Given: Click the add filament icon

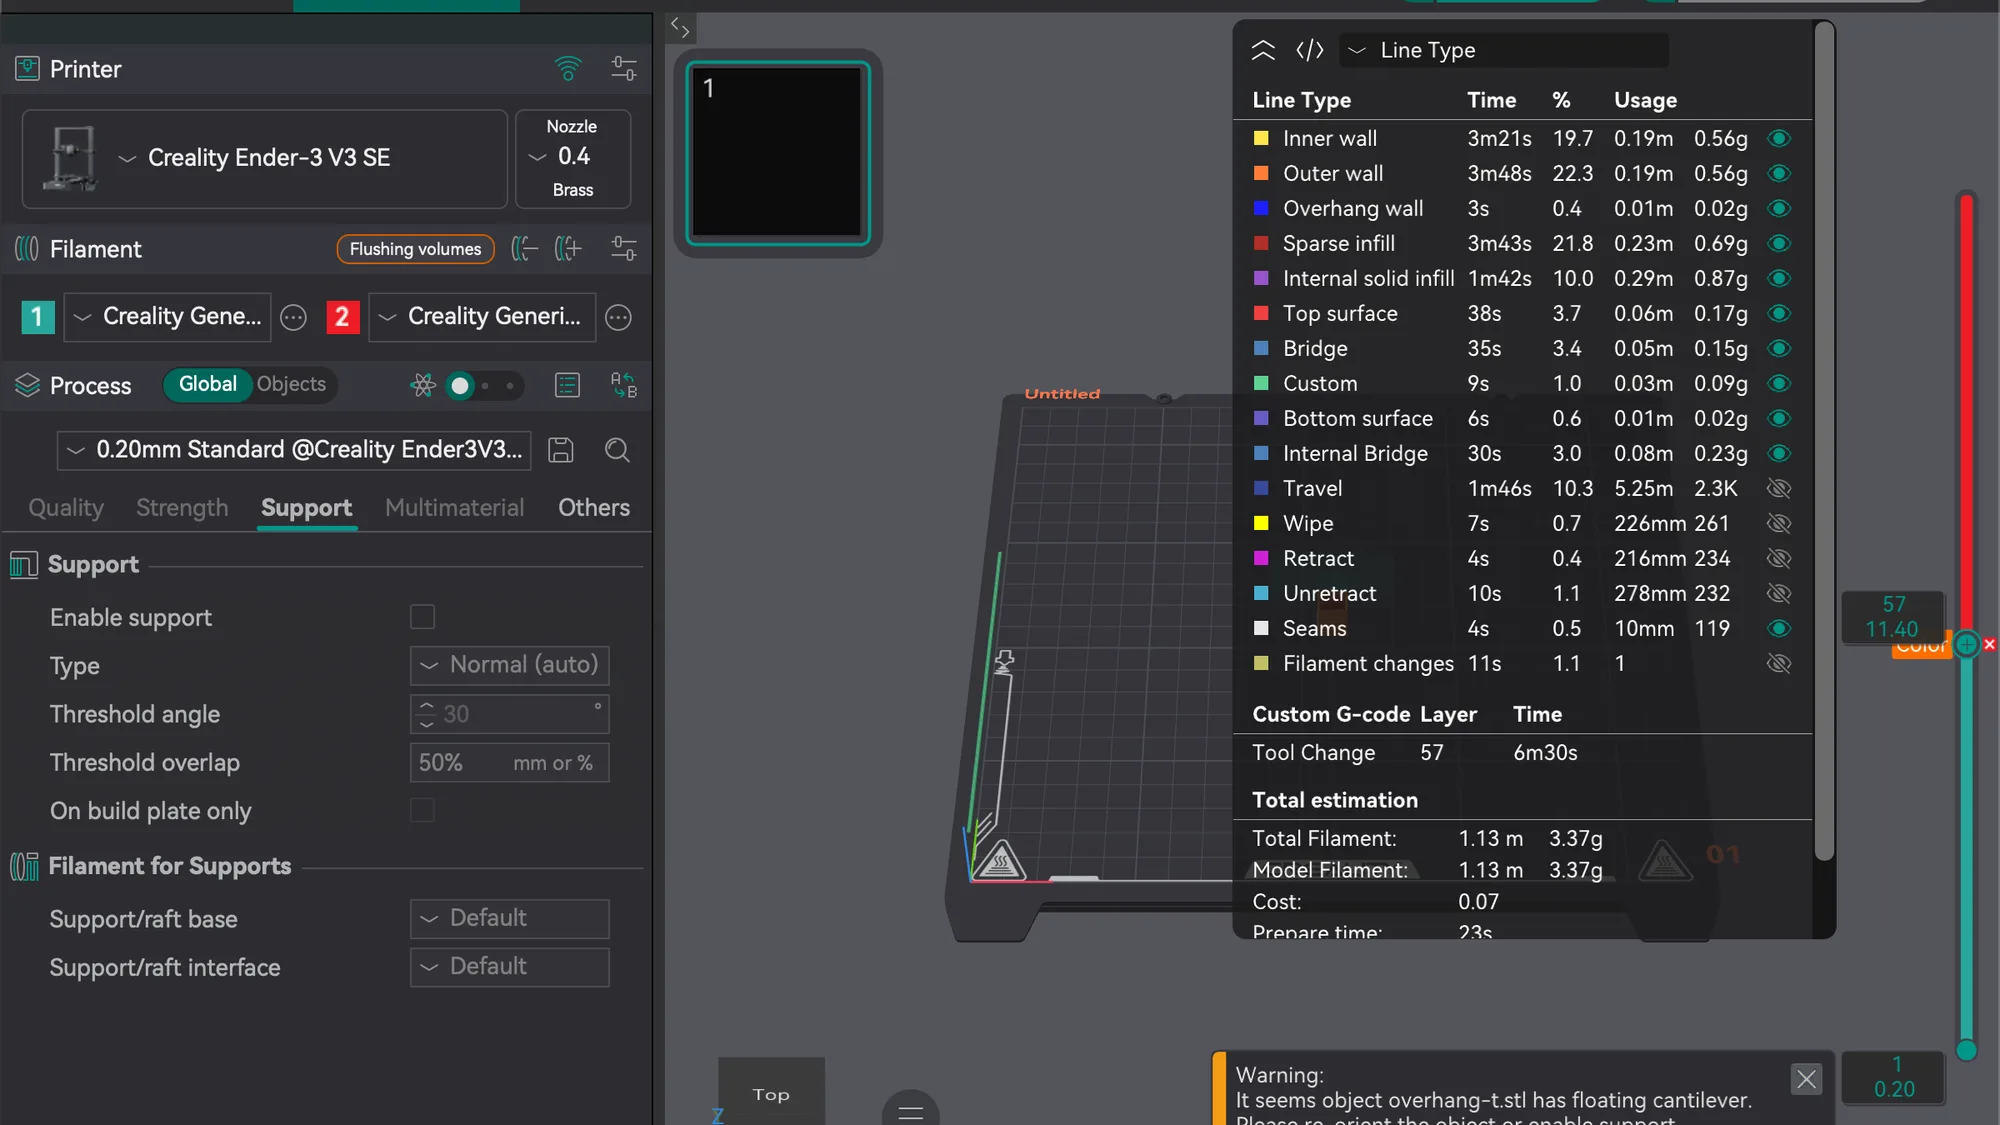Looking at the screenshot, I should click(568, 248).
